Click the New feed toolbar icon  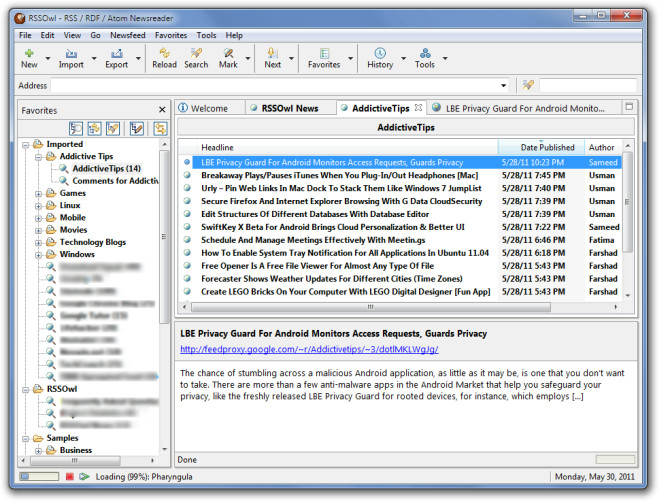[x=29, y=53]
